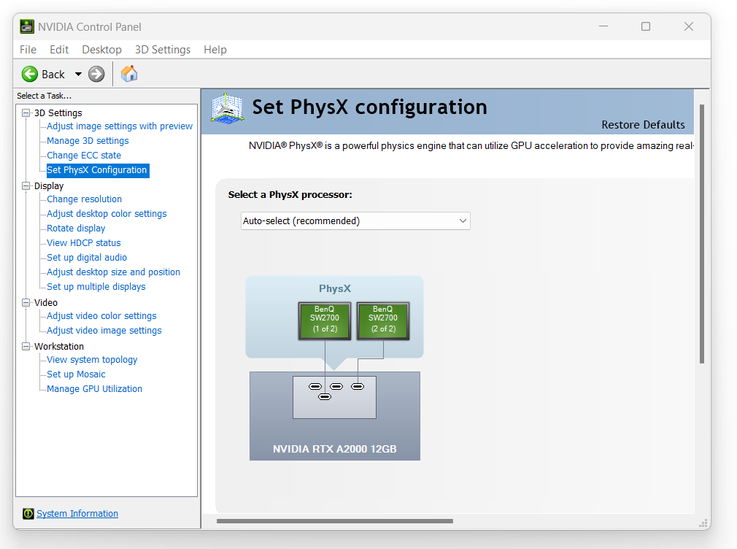Open the Help menu
Image resolution: width=737 pixels, height=549 pixels.
click(215, 49)
